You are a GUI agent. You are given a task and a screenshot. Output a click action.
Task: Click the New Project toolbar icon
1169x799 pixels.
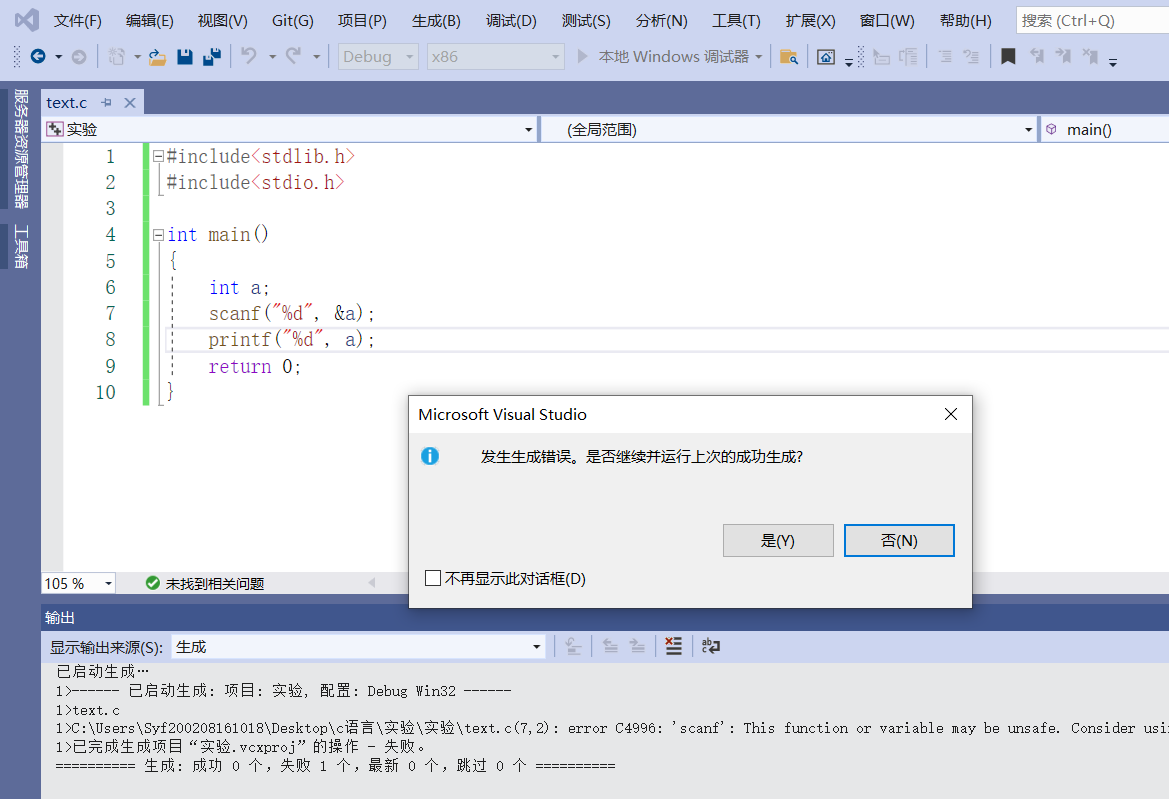click(x=116, y=57)
